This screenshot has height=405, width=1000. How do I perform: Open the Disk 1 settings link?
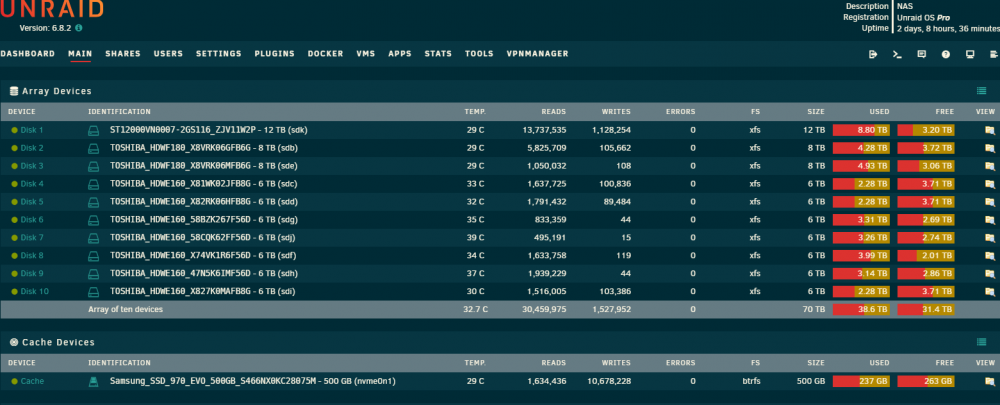(x=32, y=130)
